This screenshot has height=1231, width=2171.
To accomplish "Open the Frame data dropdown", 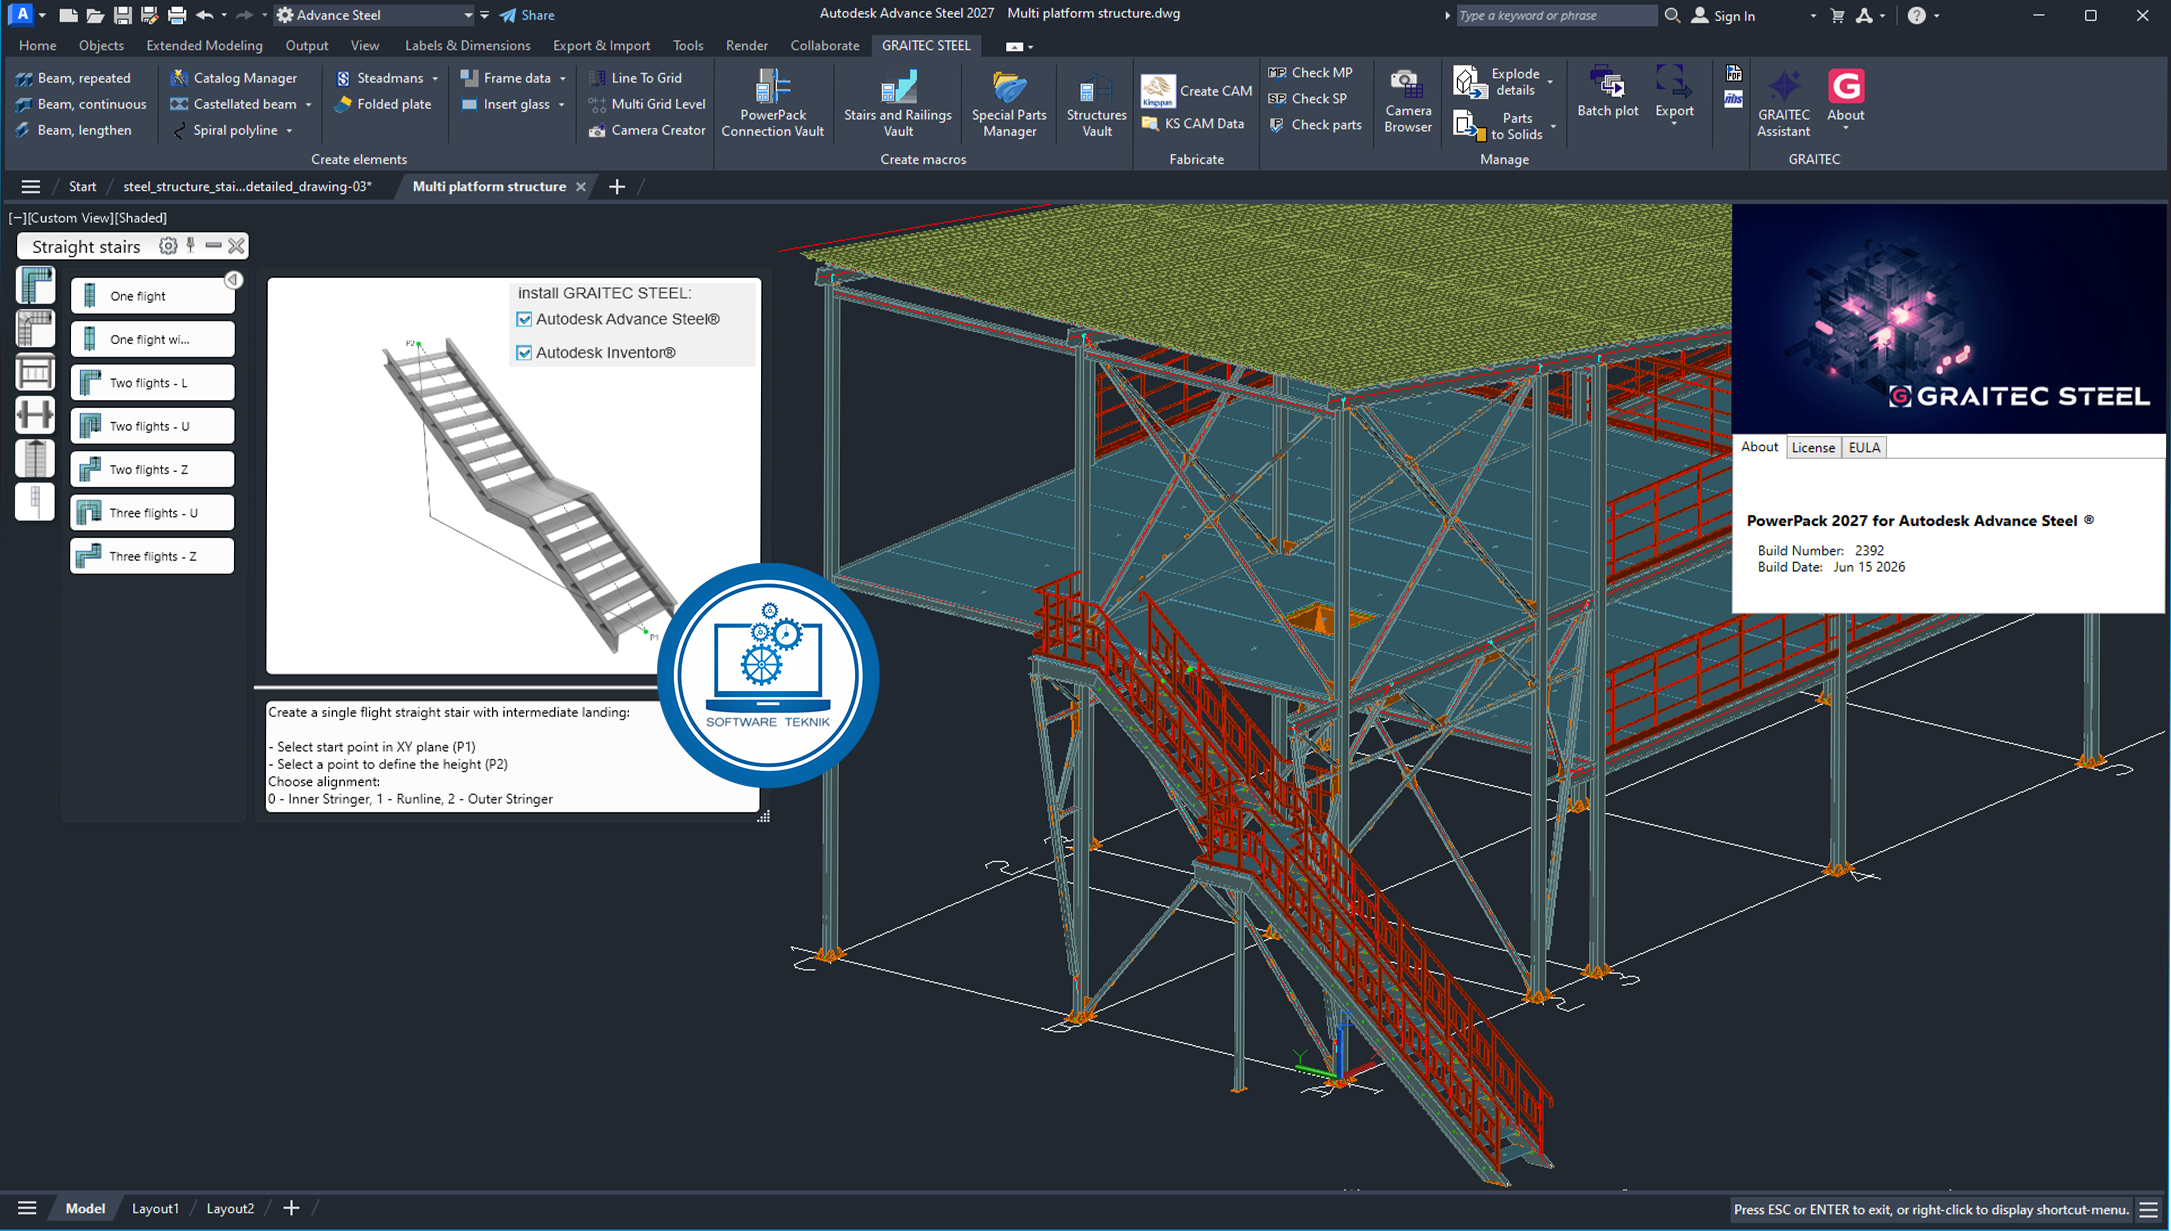I will click(562, 78).
